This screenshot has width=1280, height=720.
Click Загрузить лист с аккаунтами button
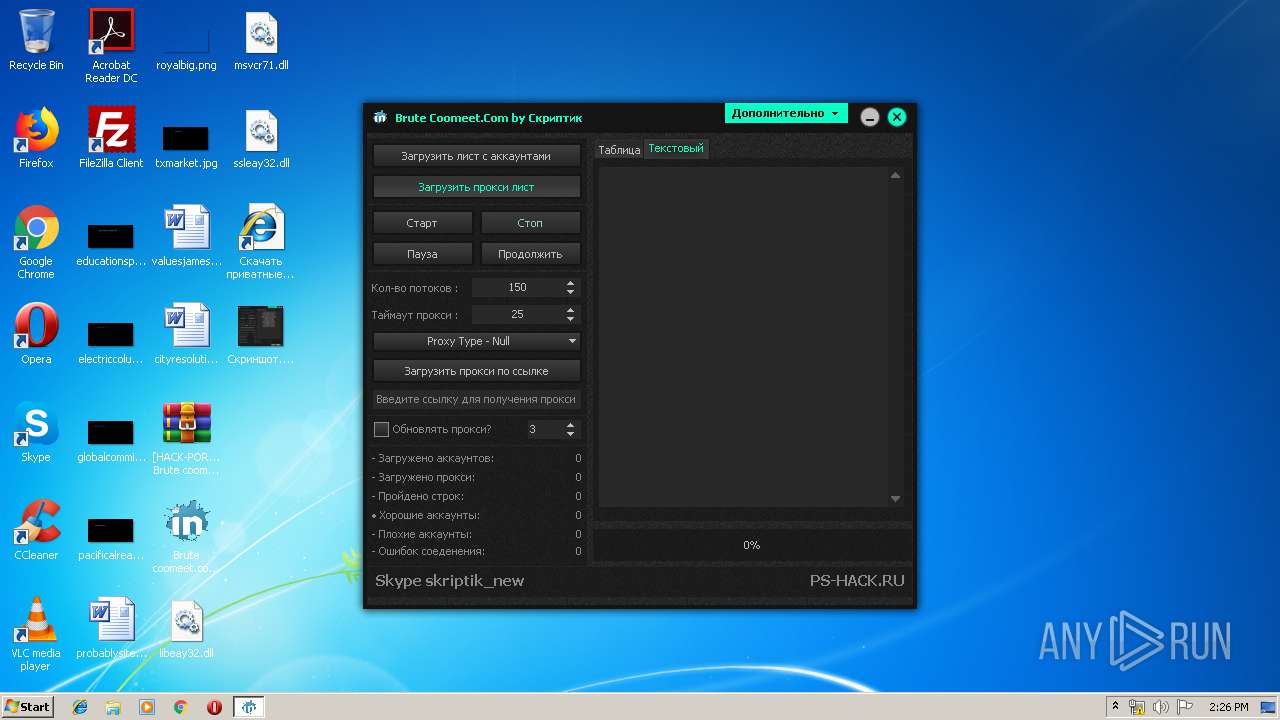pos(476,156)
